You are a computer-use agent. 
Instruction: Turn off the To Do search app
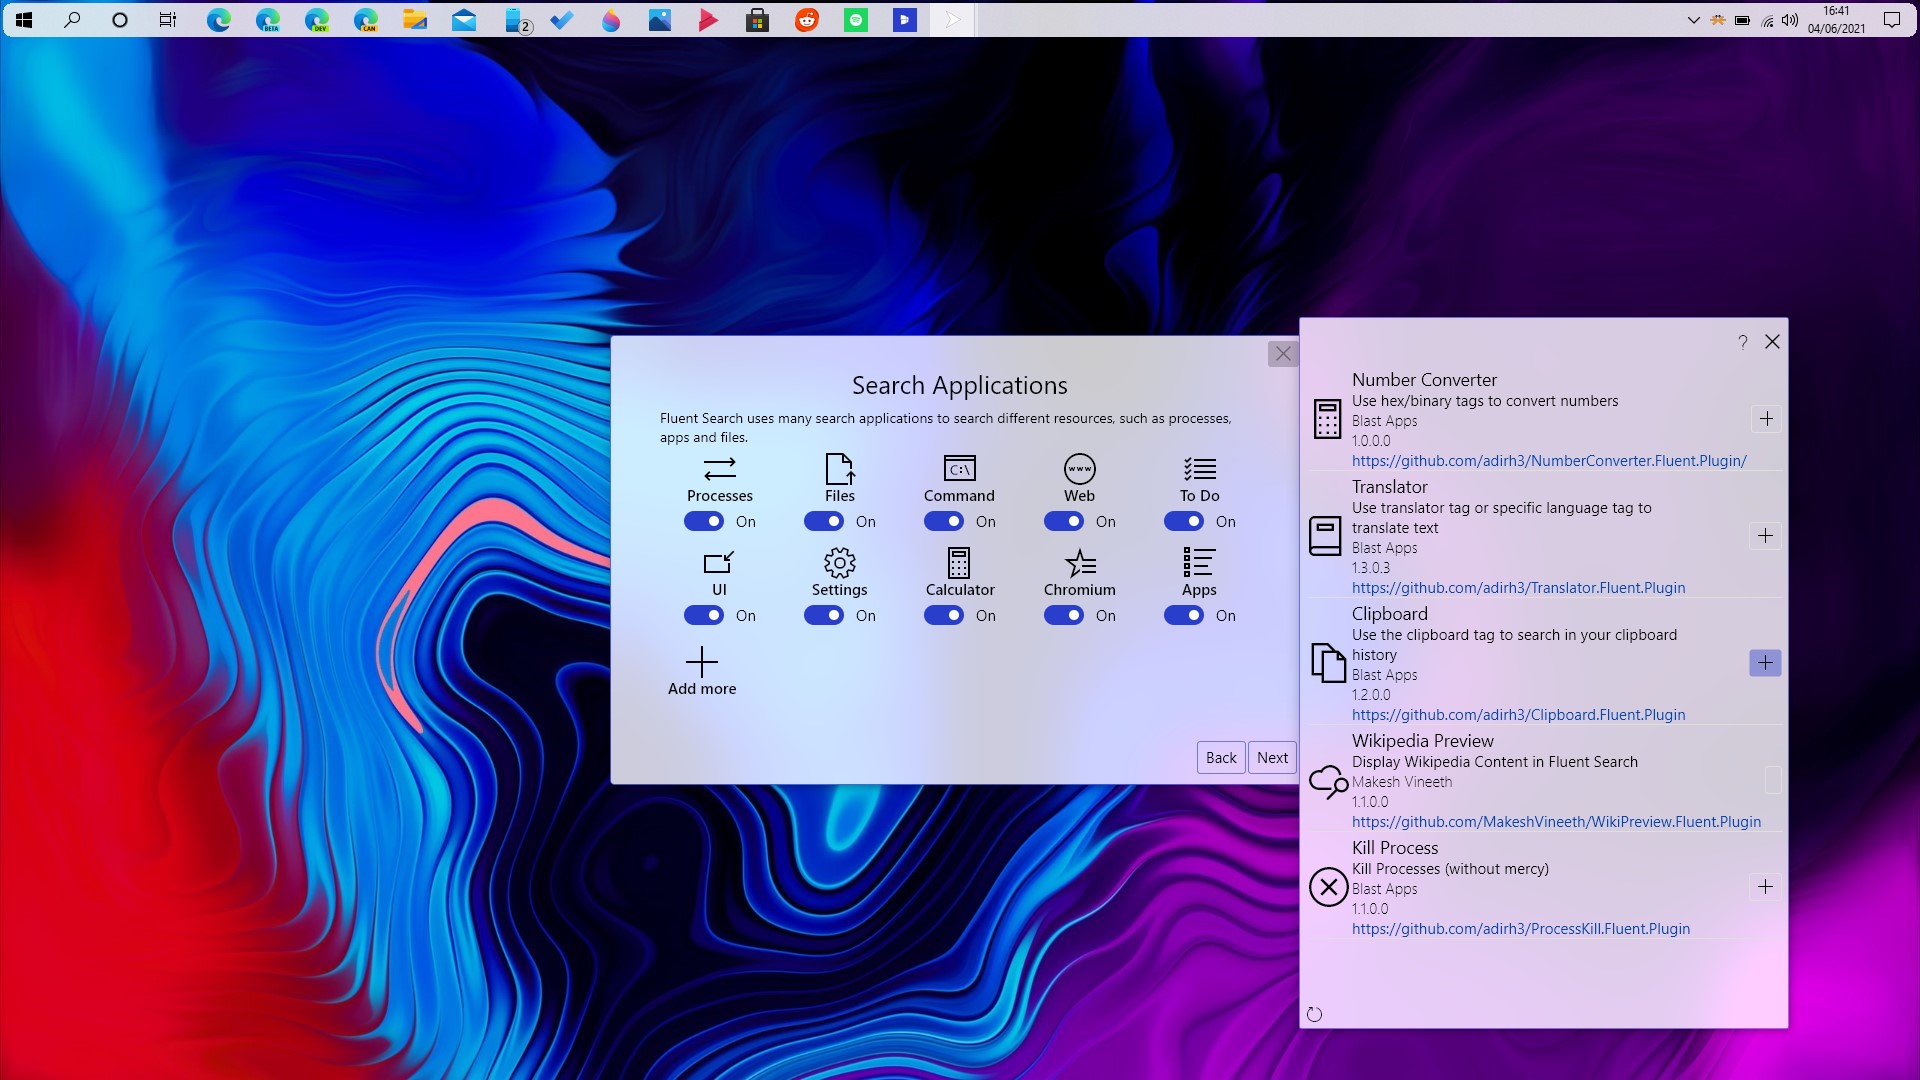point(1184,521)
